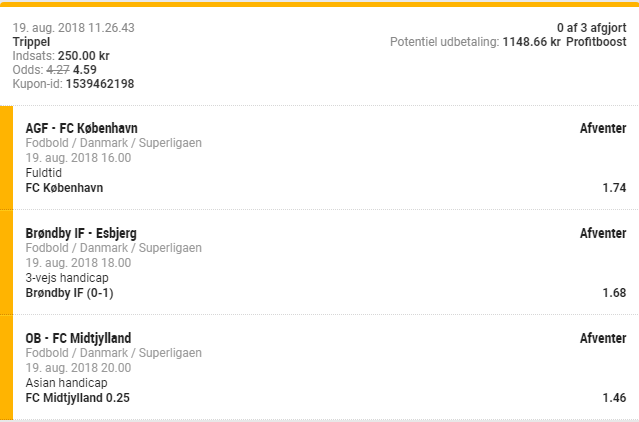This screenshot has height=422, width=639.
Task: Open the Brøndby IF - Esbjerg match
Action: point(81,233)
